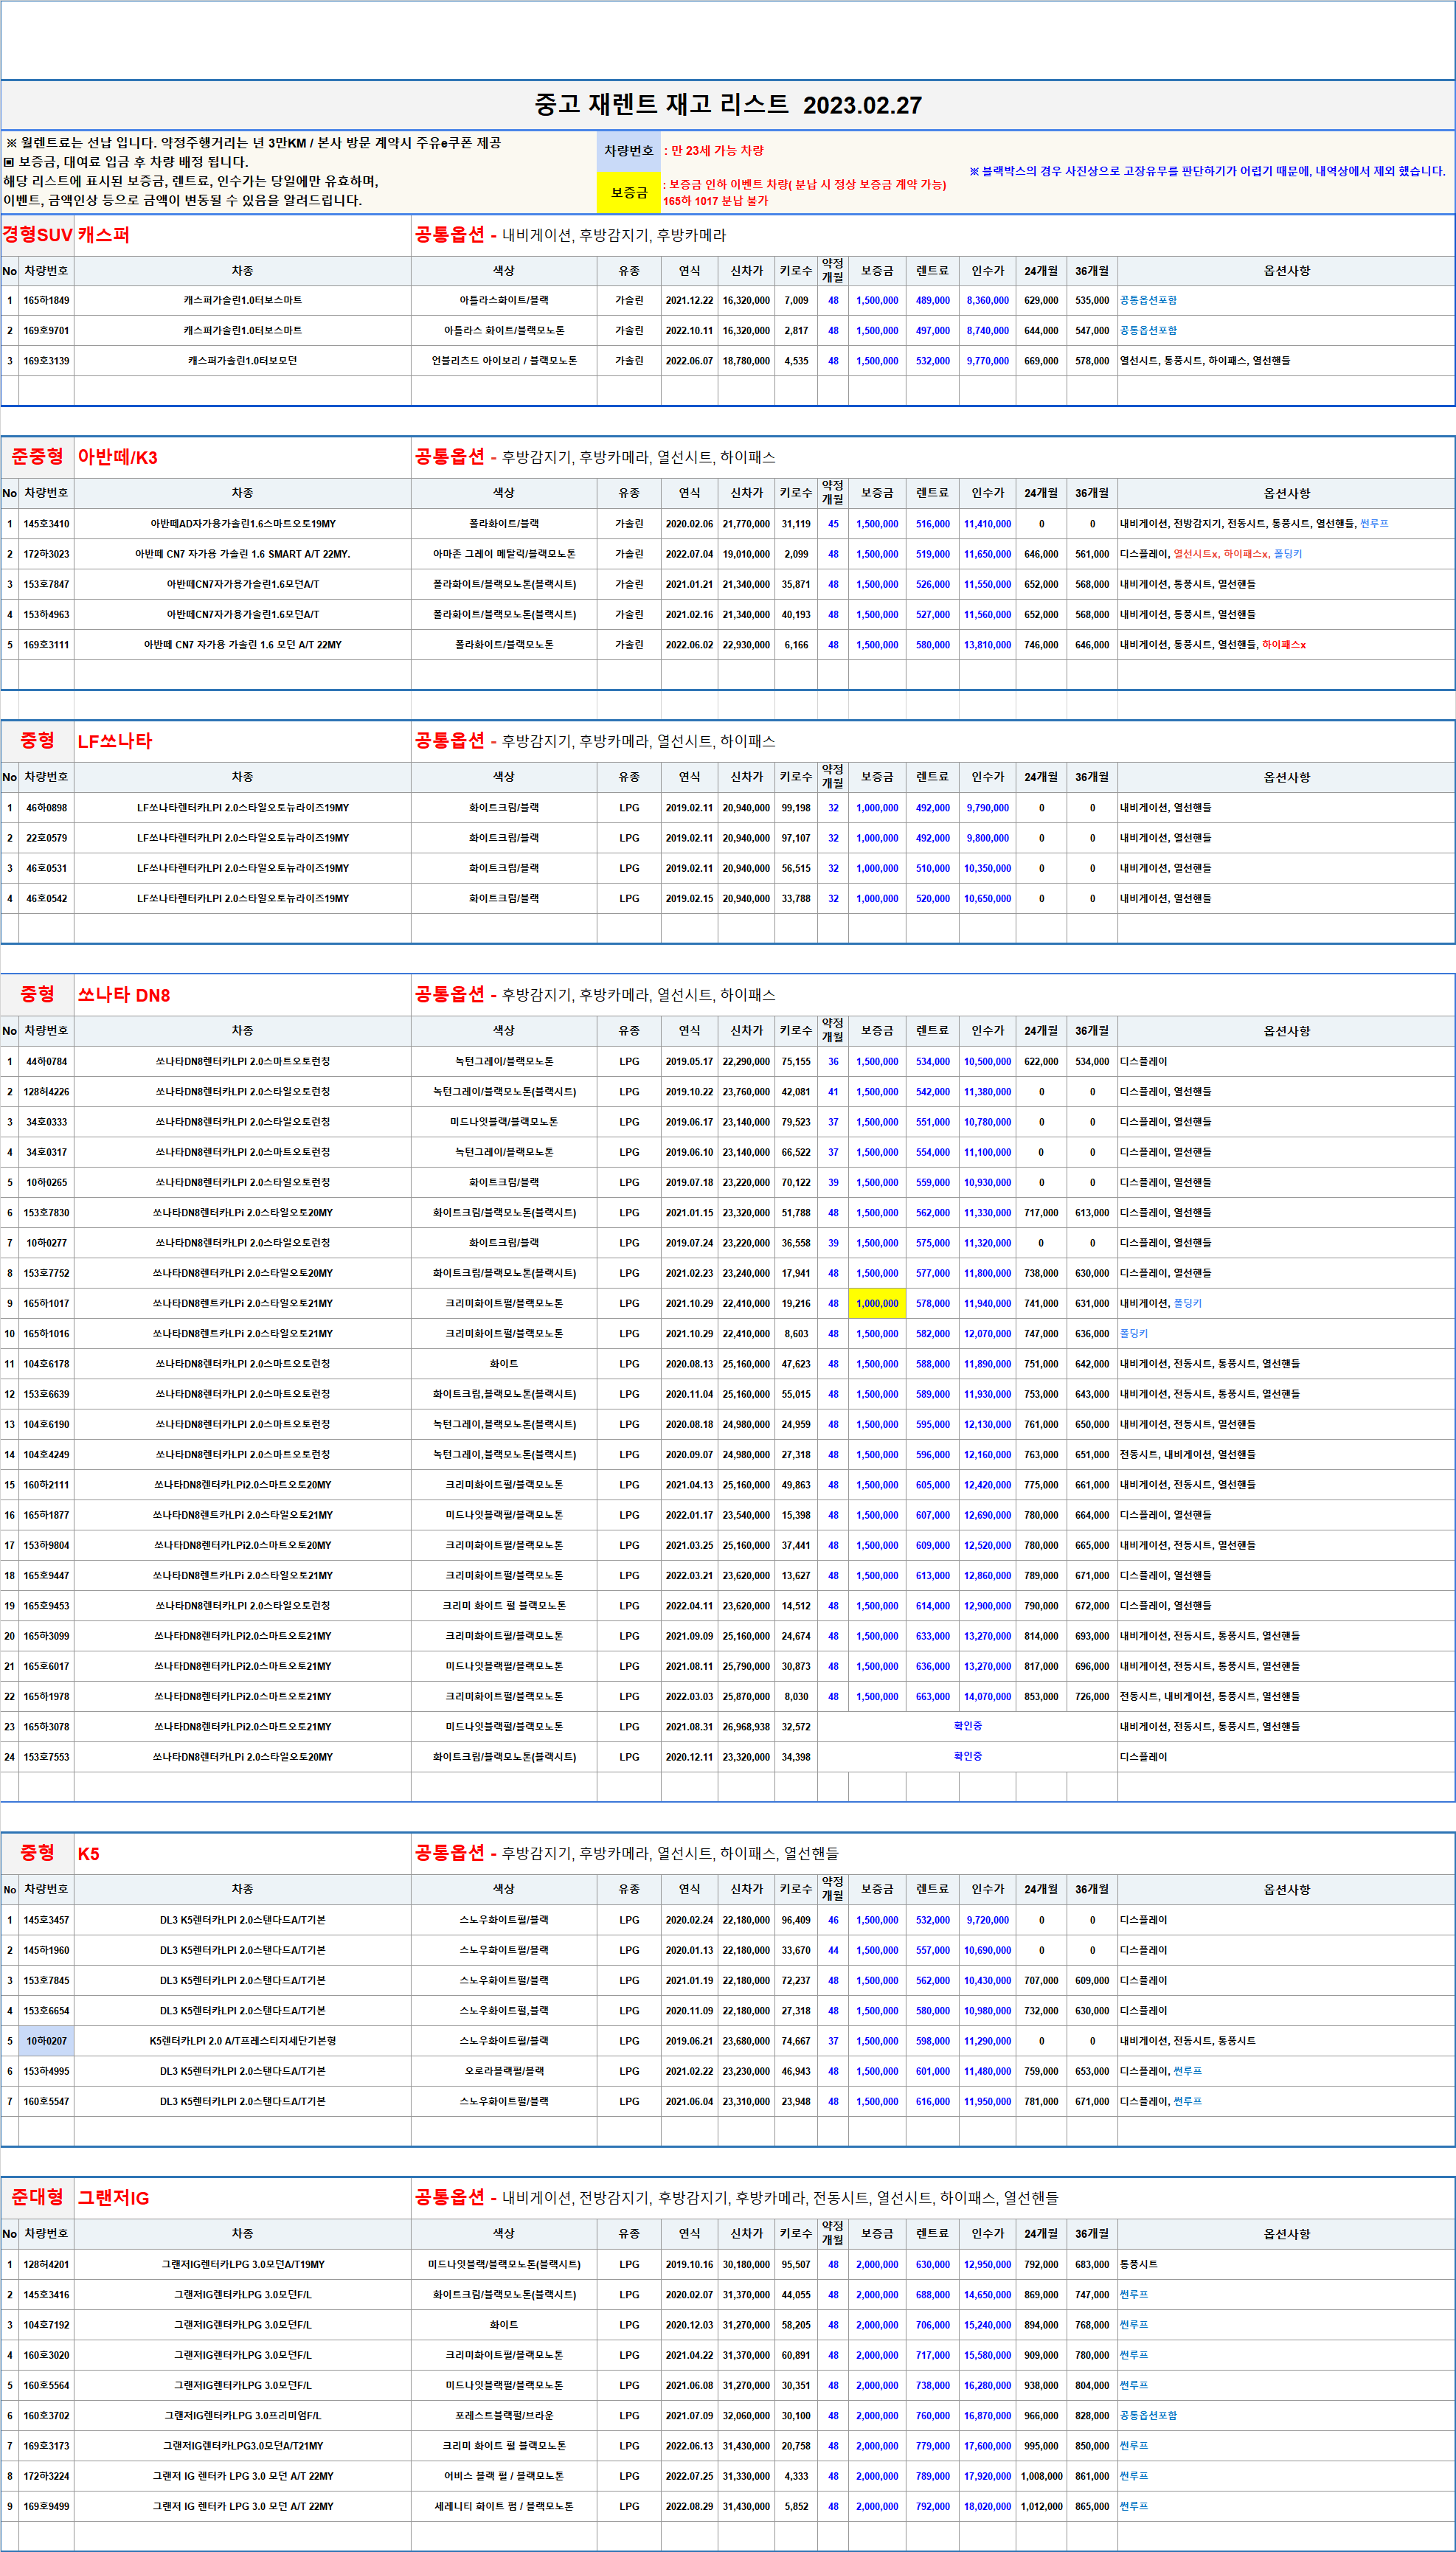1456x2552 pixels.
Task: Select the 'LF쏘나타' section title
Action: [x=115, y=741]
